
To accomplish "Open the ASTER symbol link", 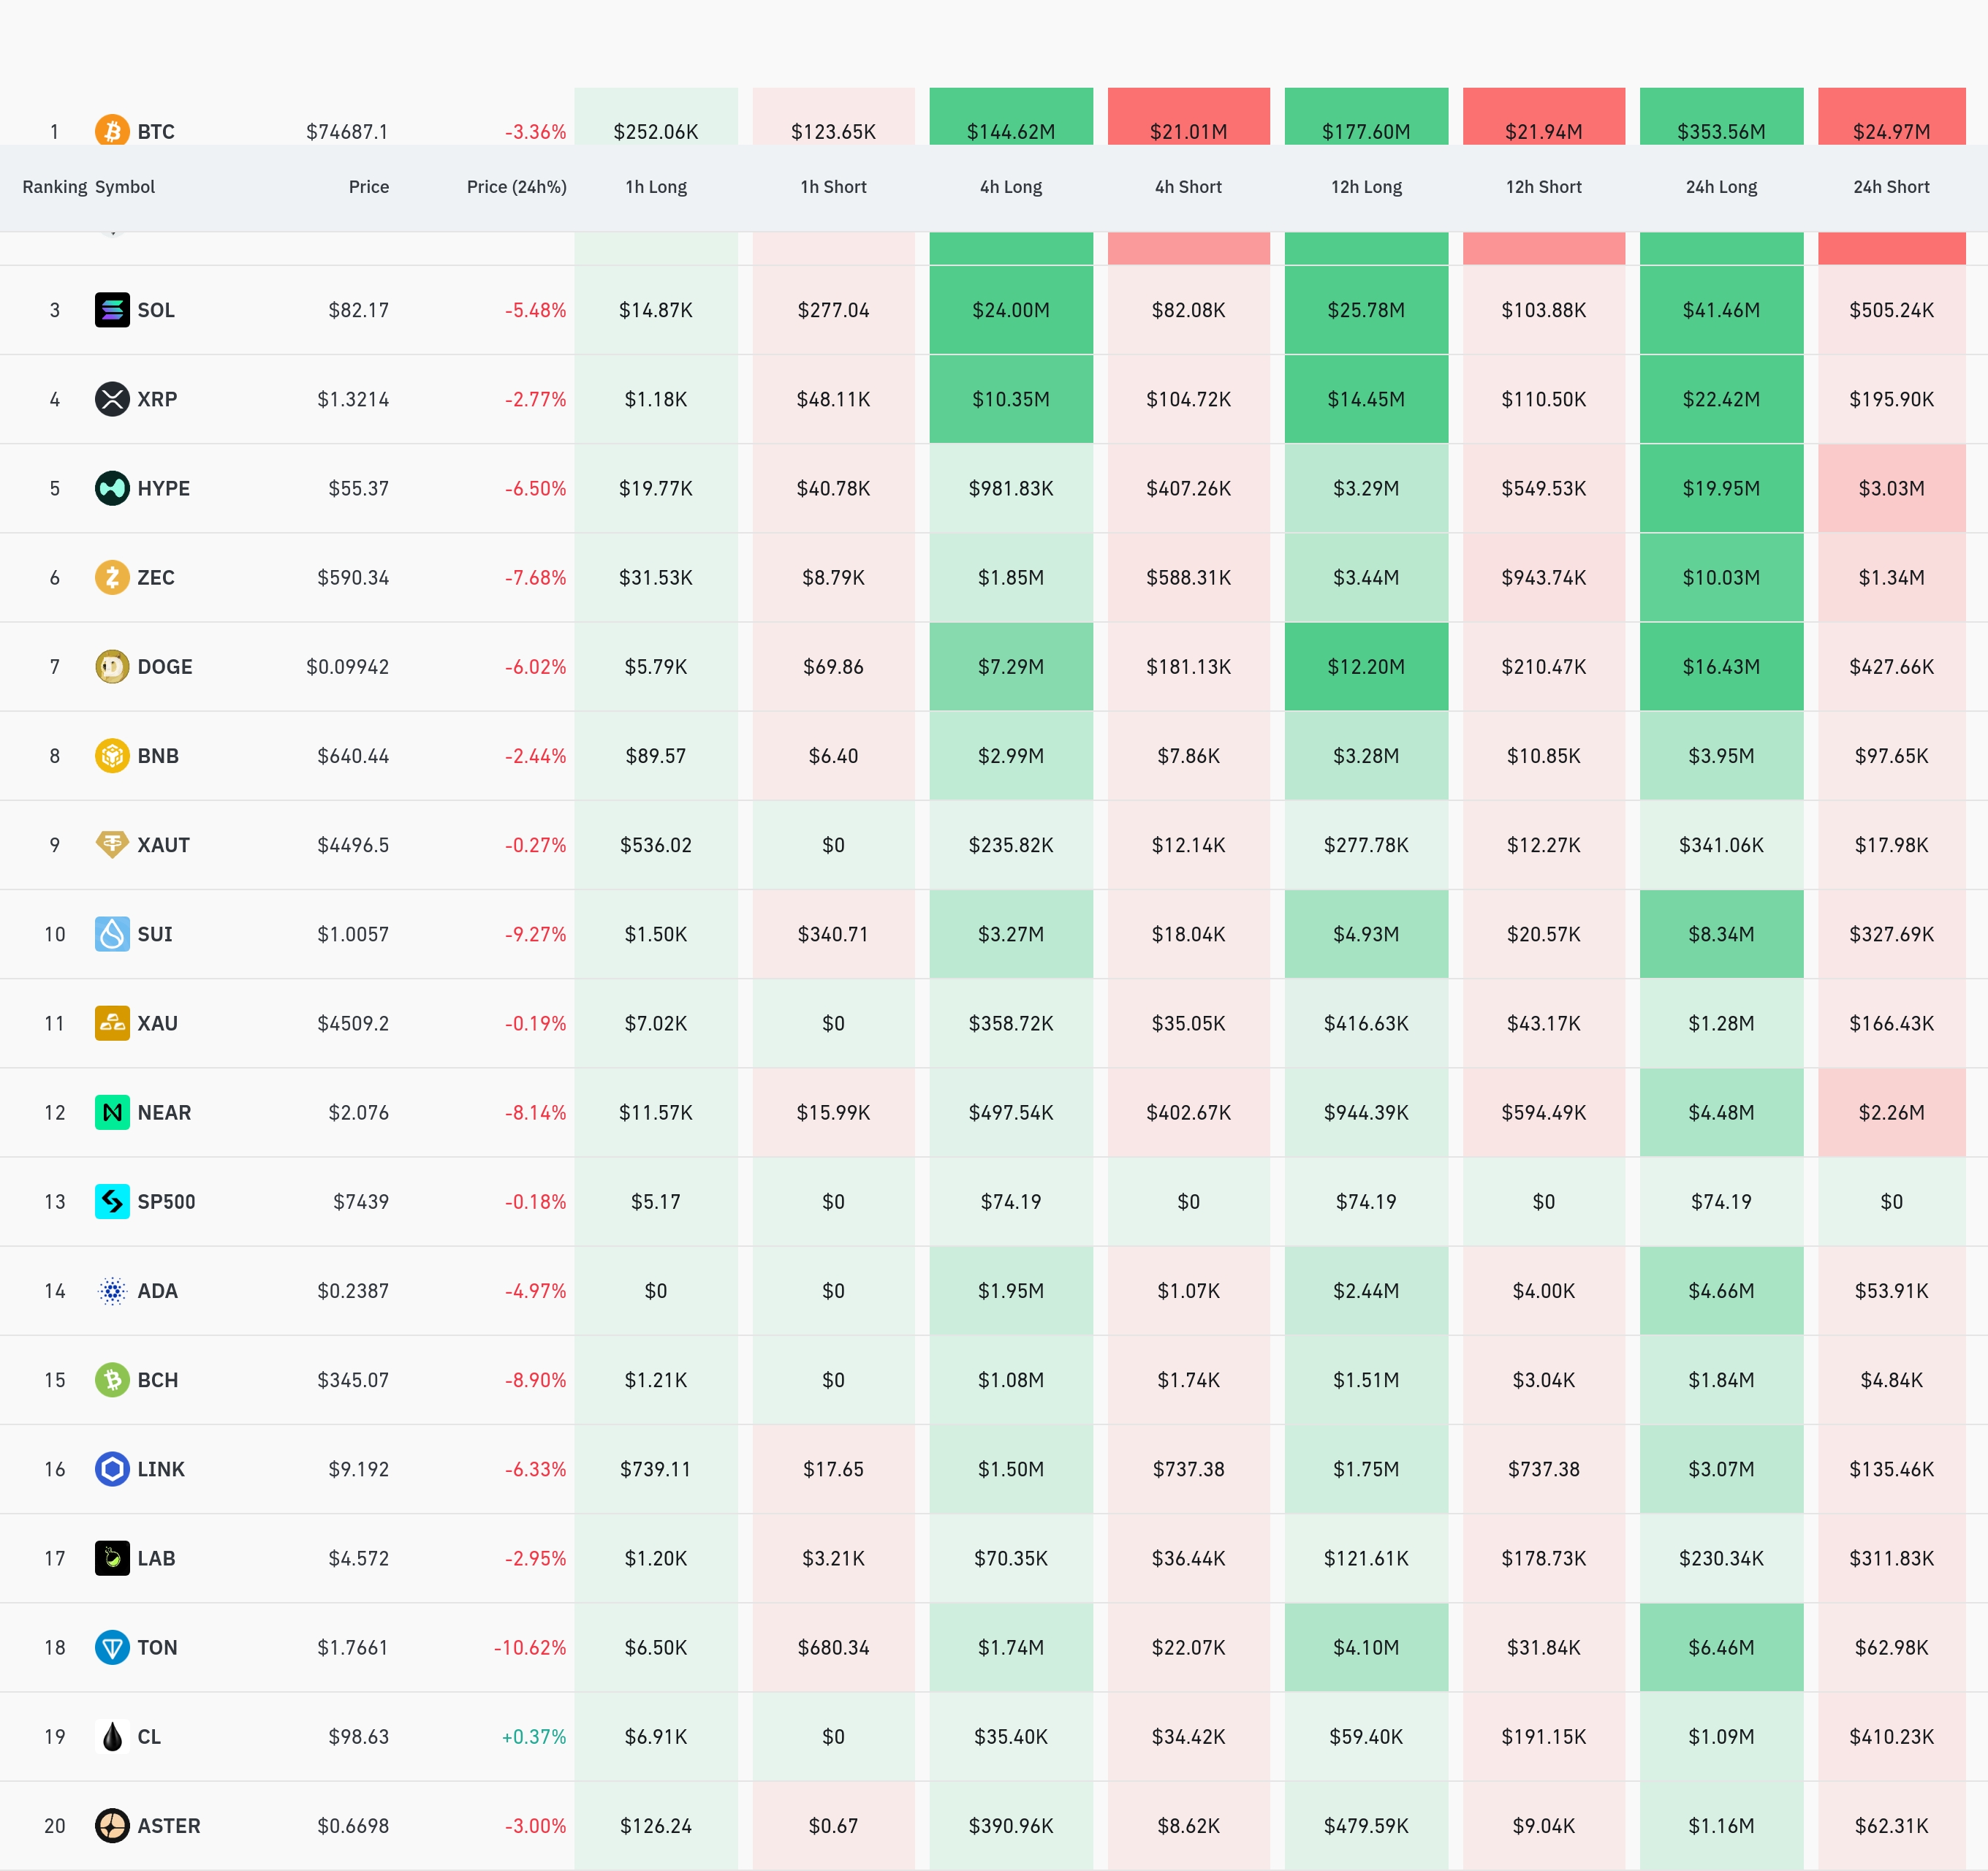I will 169,1826.
